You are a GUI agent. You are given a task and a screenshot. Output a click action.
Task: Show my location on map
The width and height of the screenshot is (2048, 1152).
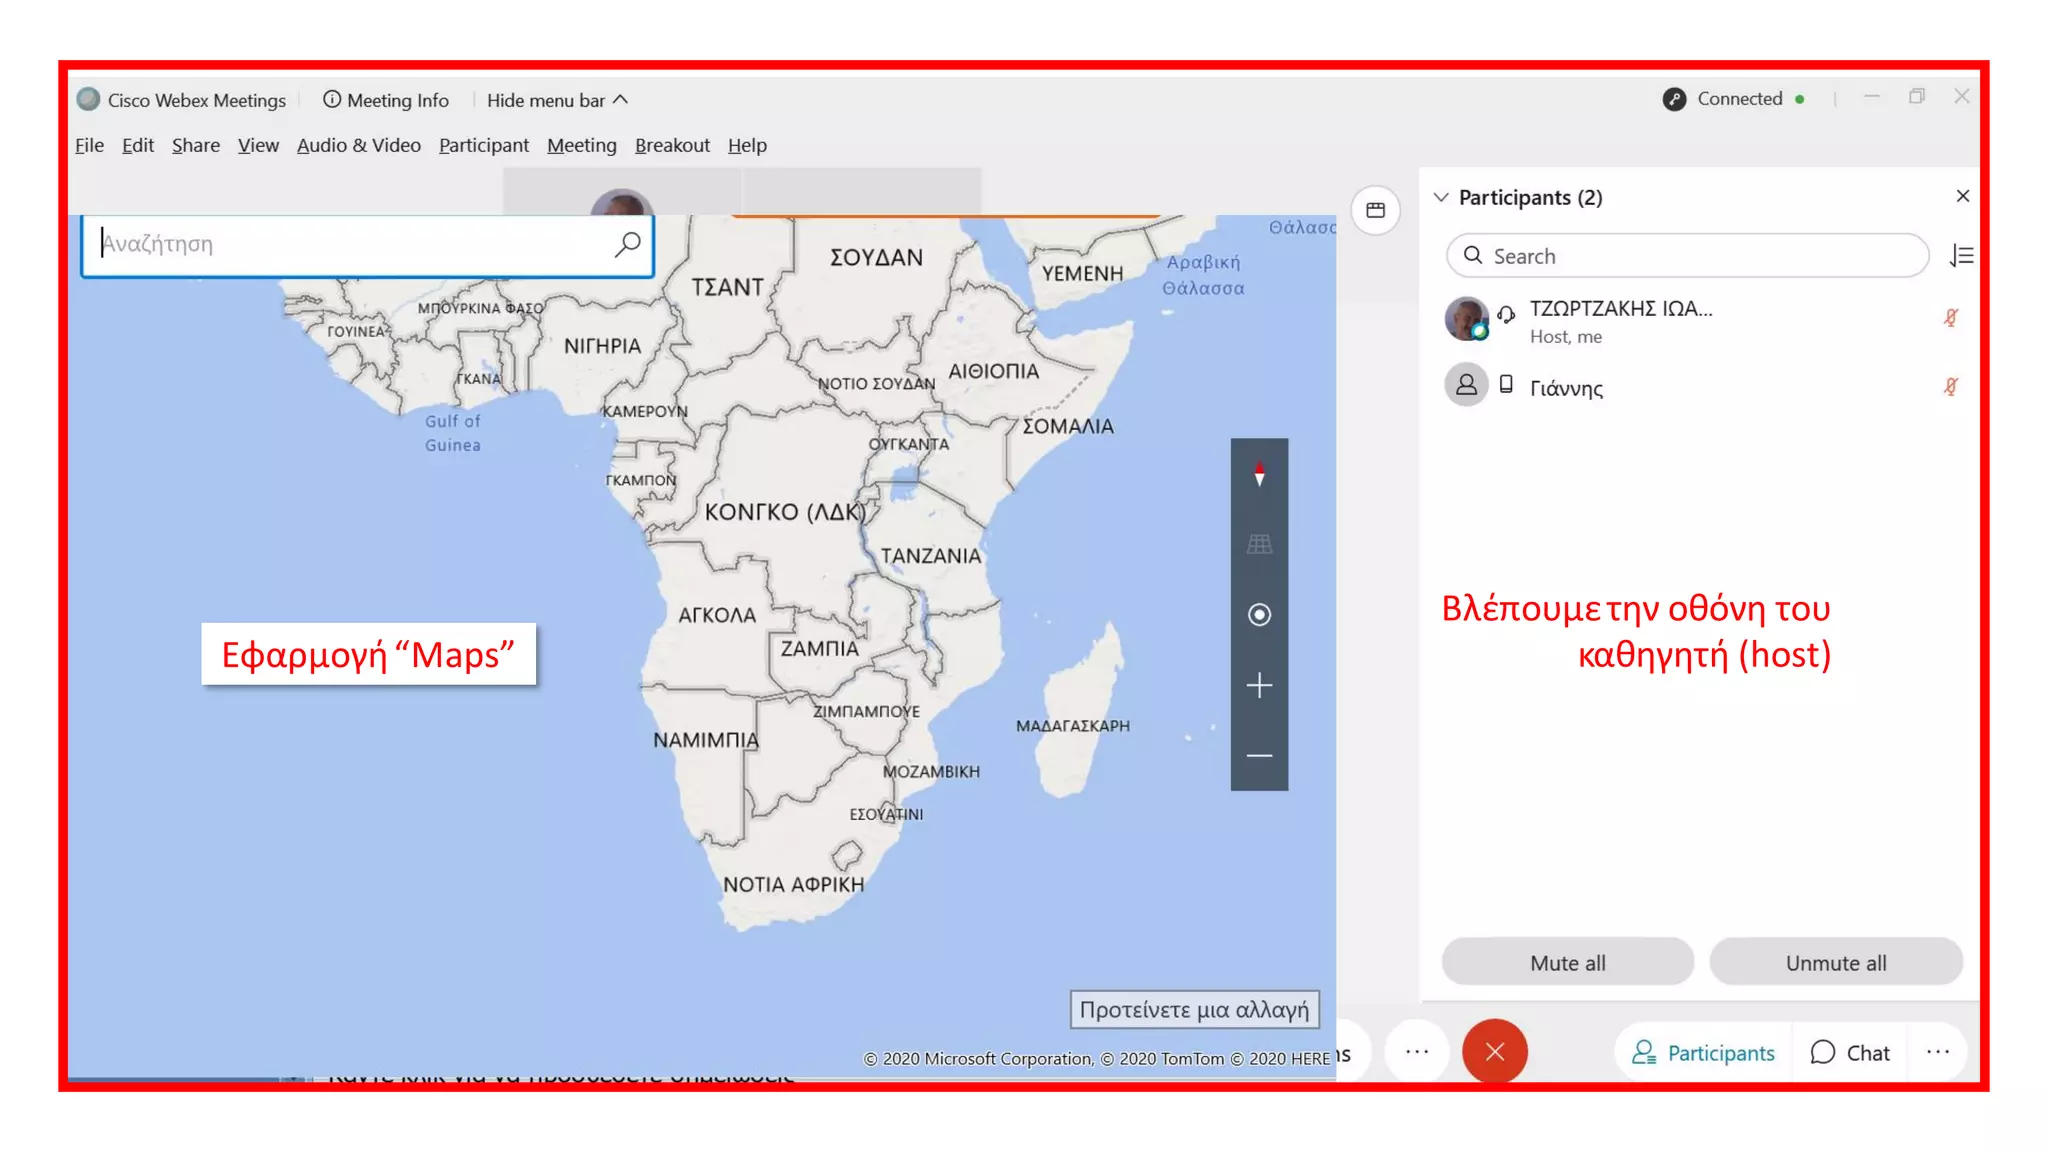pos(1259,615)
